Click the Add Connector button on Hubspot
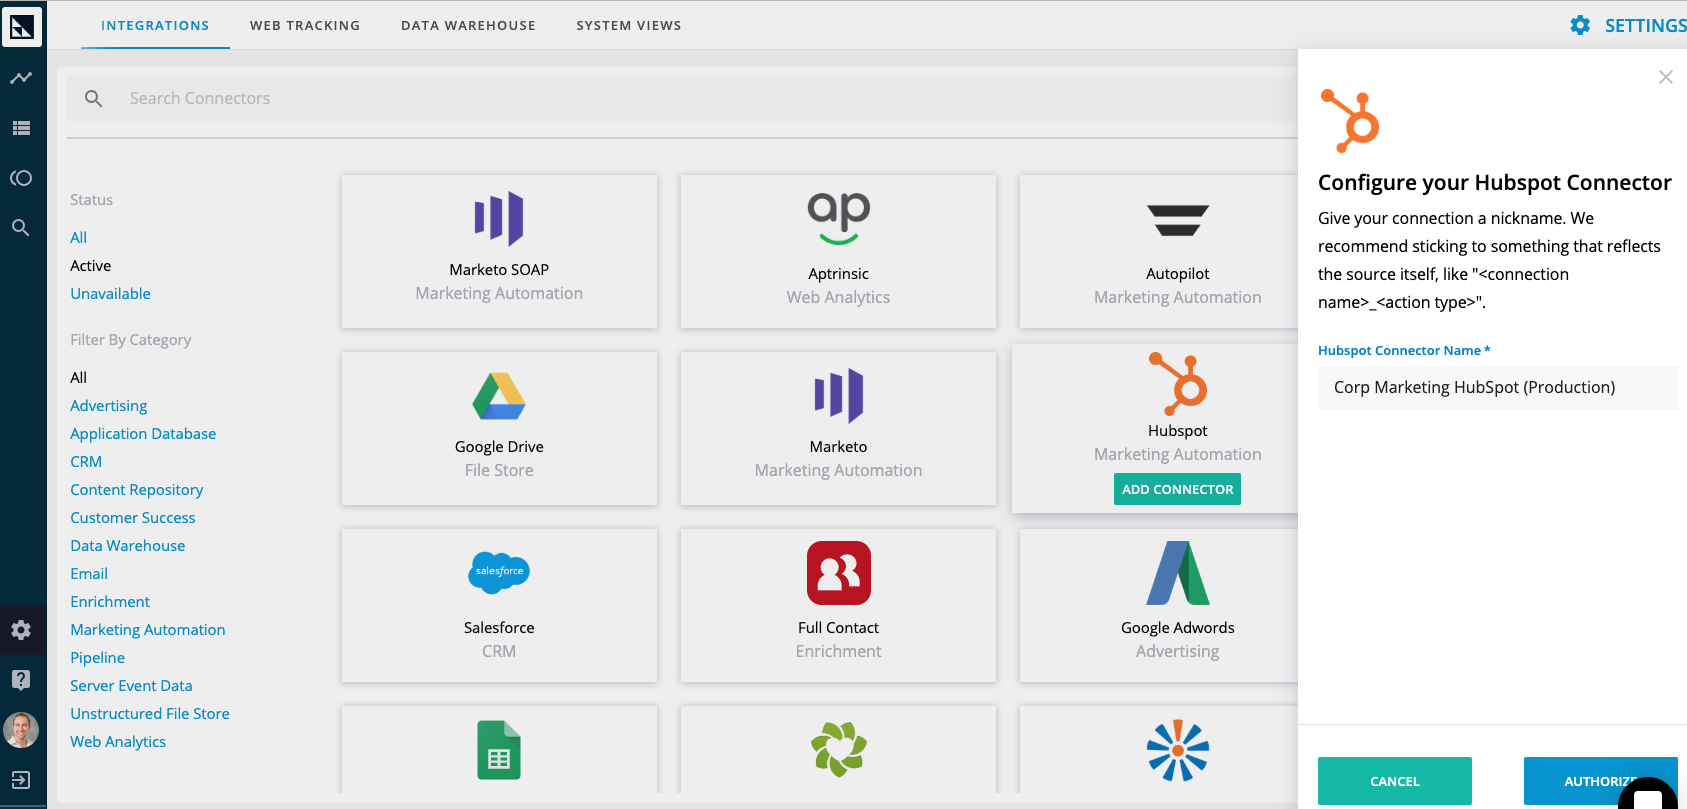The width and height of the screenshot is (1687, 809). [1177, 489]
